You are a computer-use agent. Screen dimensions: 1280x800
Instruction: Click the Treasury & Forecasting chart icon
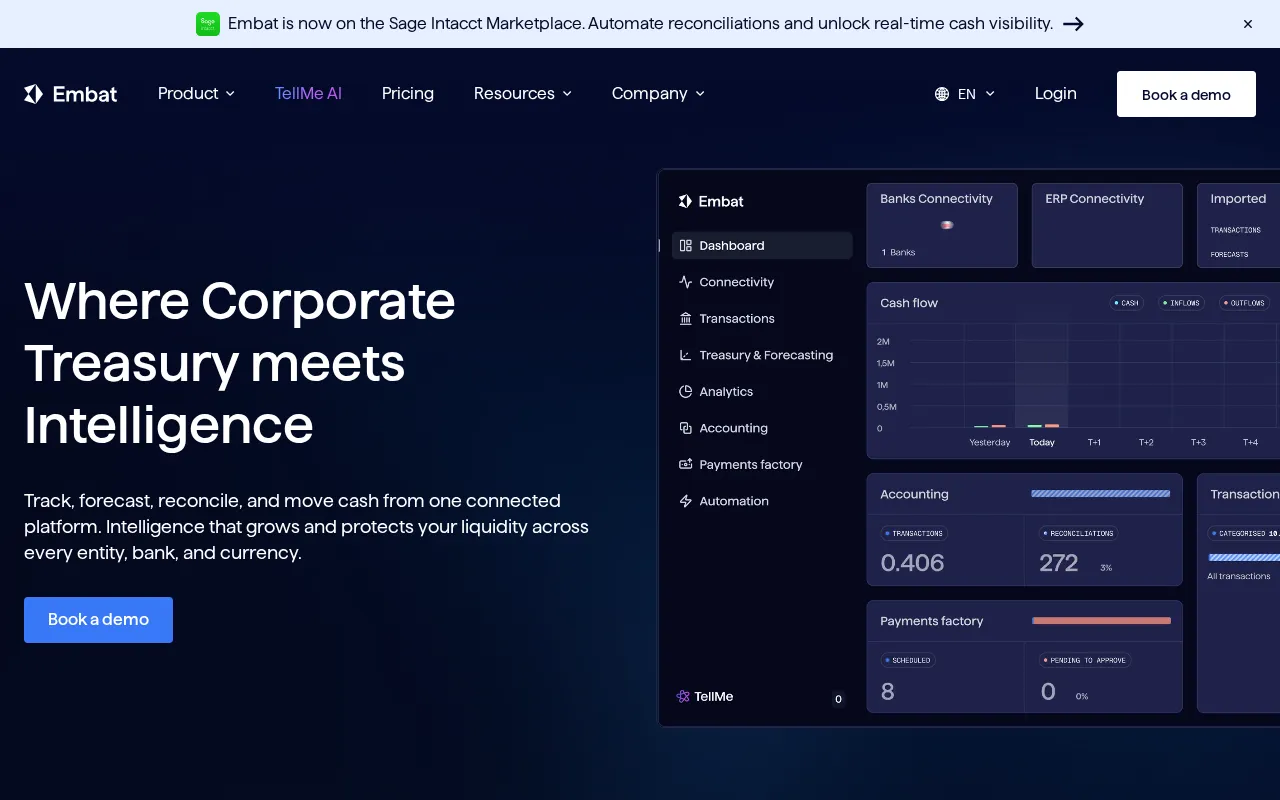686,355
